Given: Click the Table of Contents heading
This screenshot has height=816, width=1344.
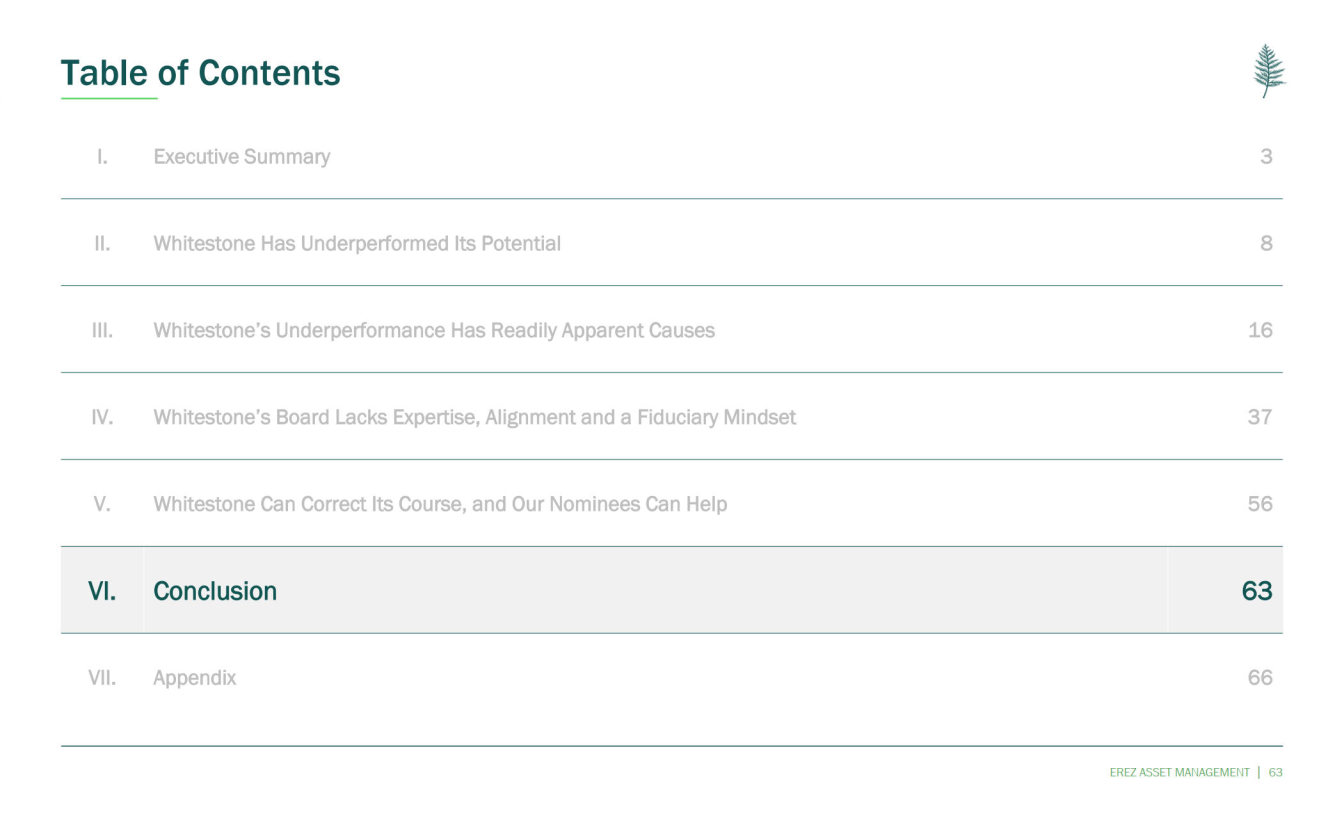Looking at the screenshot, I should click(x=200, y=73).
